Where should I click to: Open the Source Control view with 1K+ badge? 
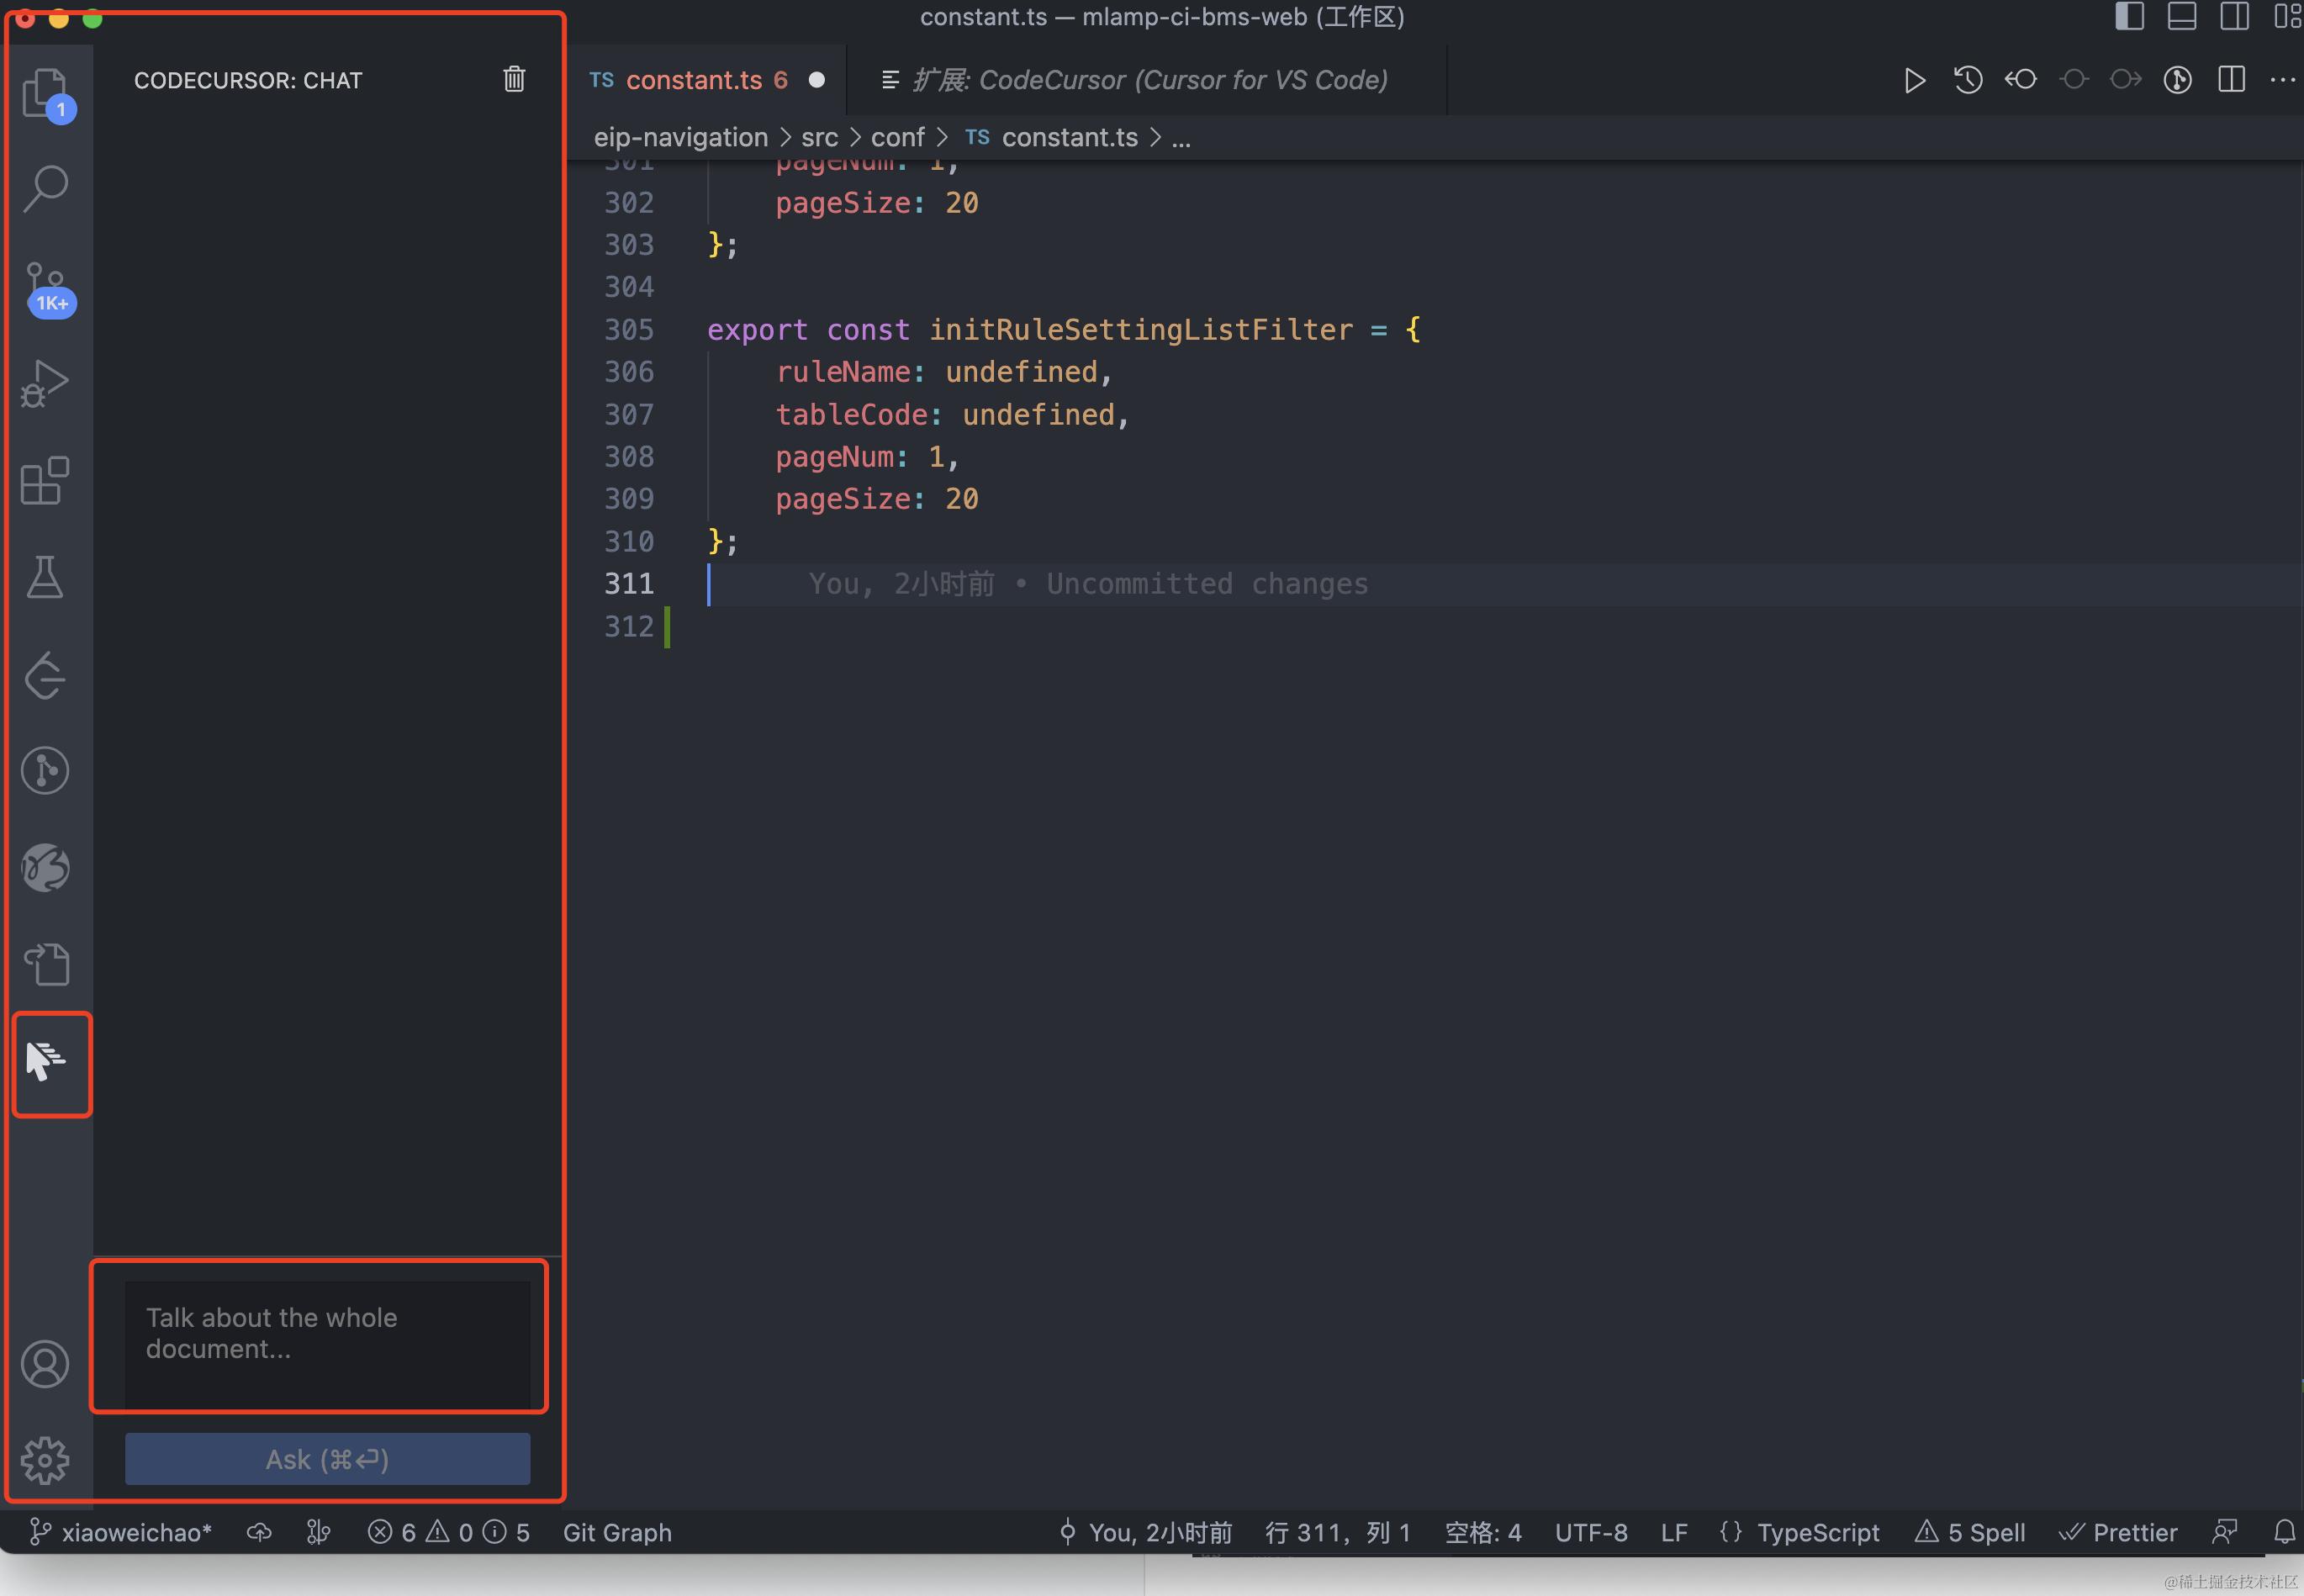(x=46, y=286)
